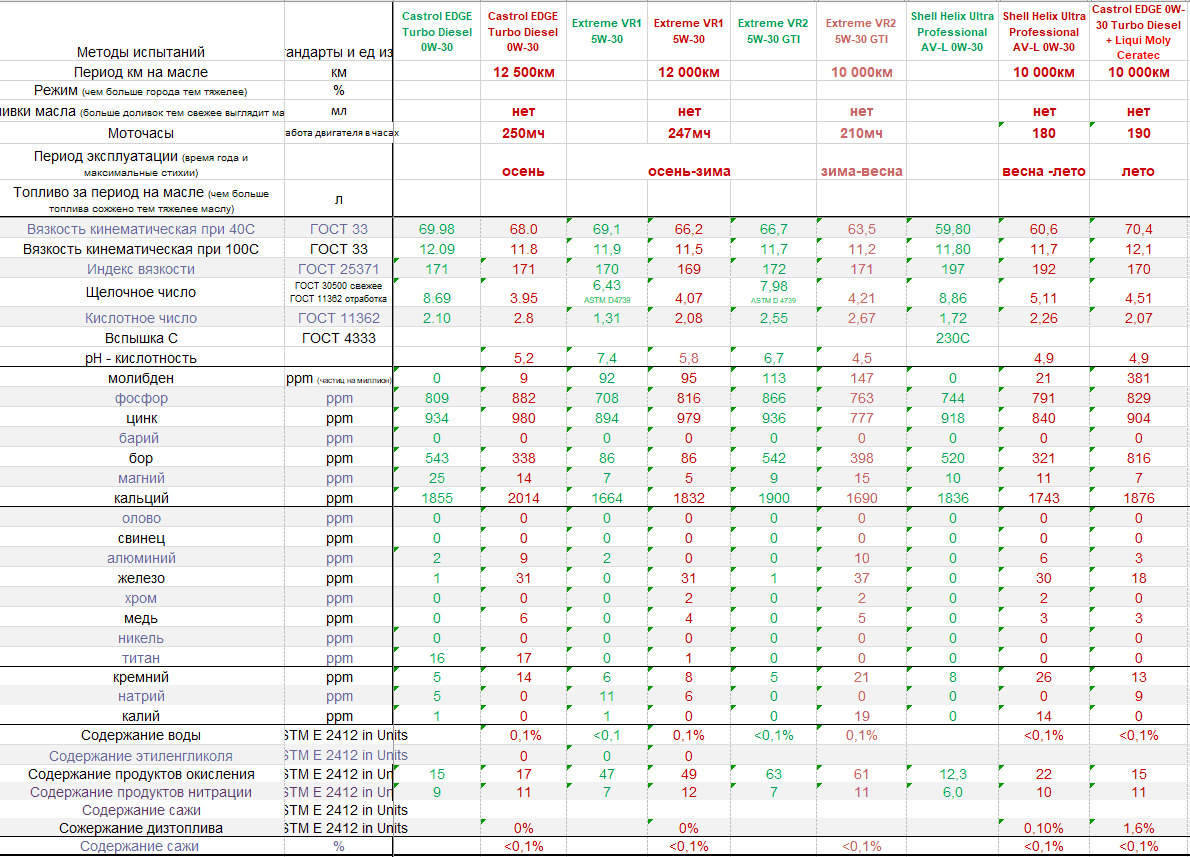1190x857 pixels.
Task: Click calcium value '1855'
Action: [436, 499]
